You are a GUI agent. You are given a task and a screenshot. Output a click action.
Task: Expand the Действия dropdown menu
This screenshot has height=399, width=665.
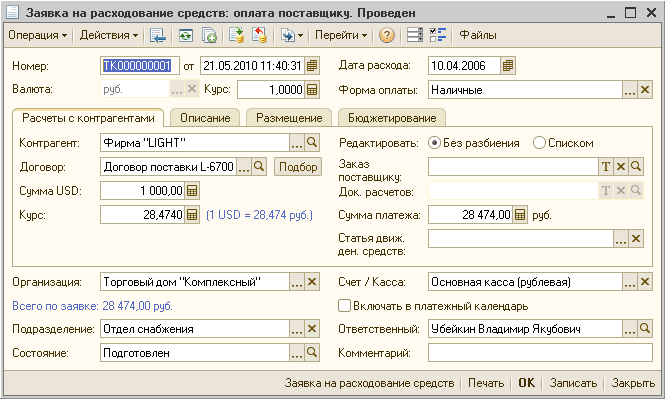109,35
